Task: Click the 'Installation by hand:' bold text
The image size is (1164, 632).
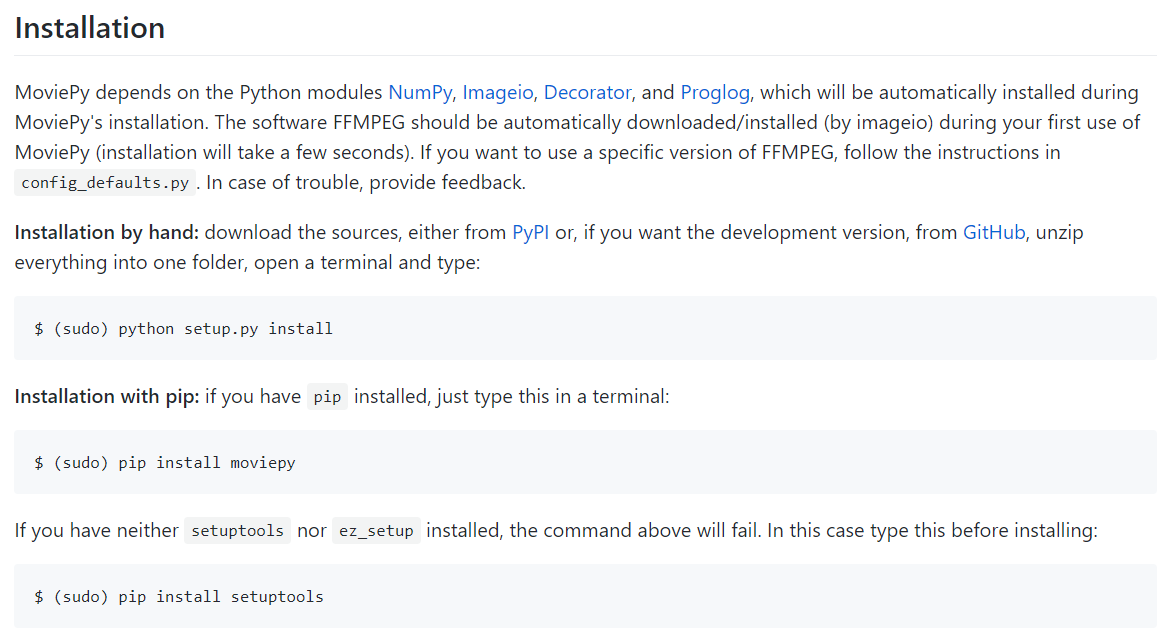Action: tap(107, 232)
